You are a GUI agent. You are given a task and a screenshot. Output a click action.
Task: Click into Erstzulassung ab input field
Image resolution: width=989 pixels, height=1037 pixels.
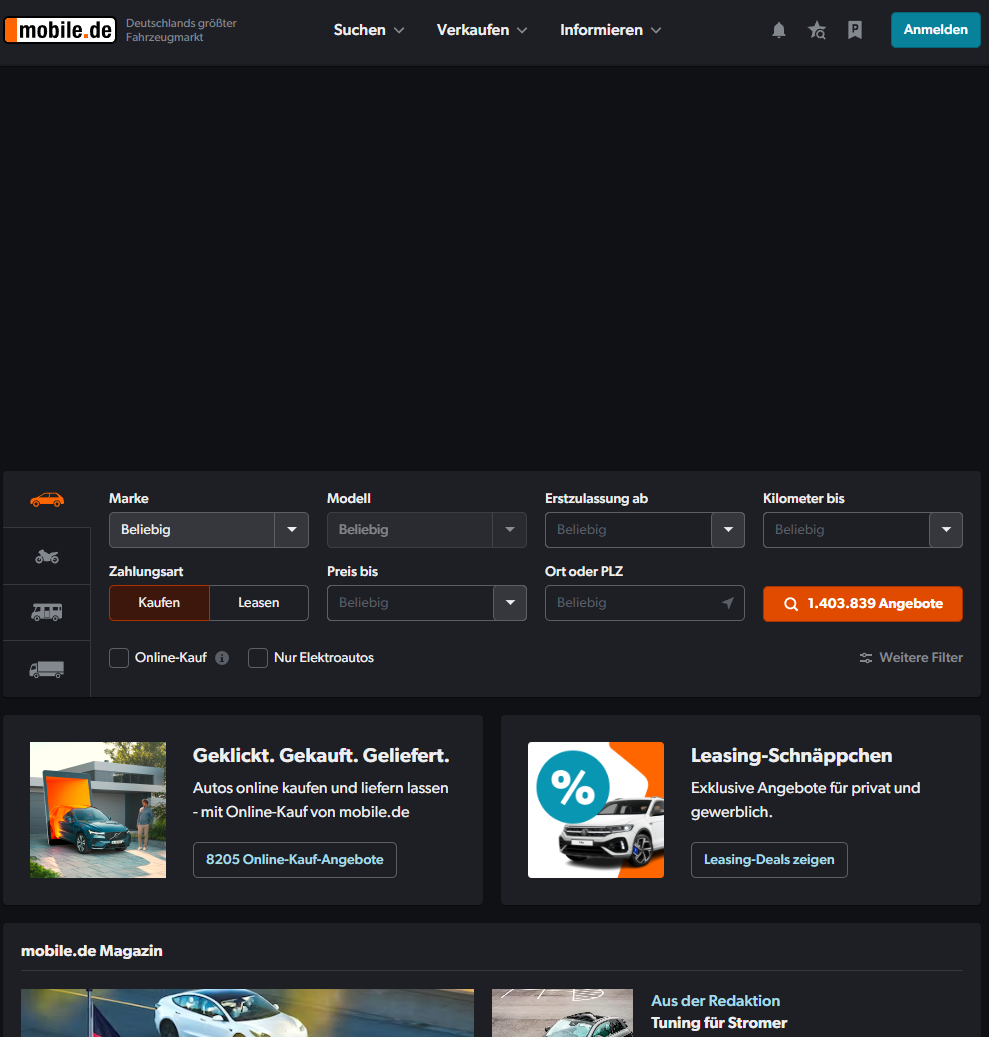[628, 530]
